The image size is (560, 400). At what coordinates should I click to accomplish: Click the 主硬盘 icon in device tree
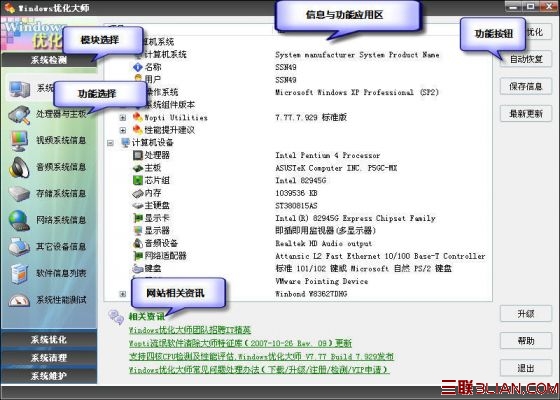pyautogui.click(x=138, y=206)
